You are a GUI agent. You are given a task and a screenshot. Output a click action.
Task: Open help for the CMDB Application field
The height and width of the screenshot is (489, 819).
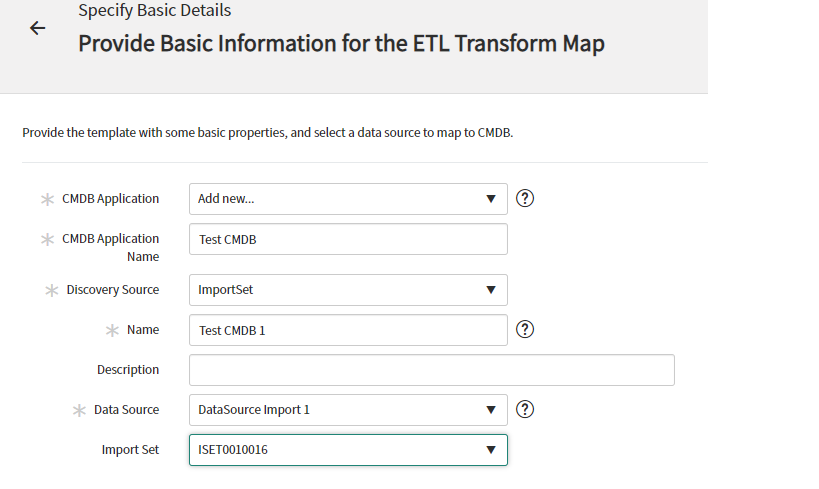point(525,199)
